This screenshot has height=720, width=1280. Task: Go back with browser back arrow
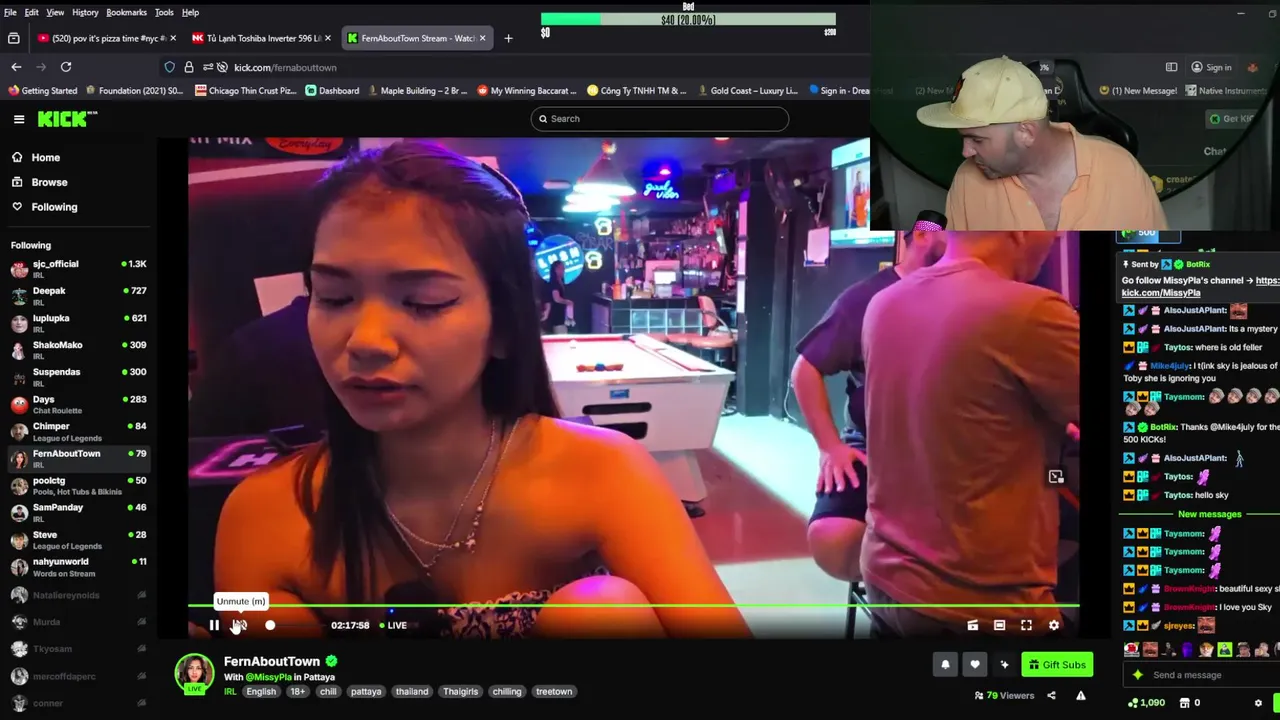(x=16, y=67)
